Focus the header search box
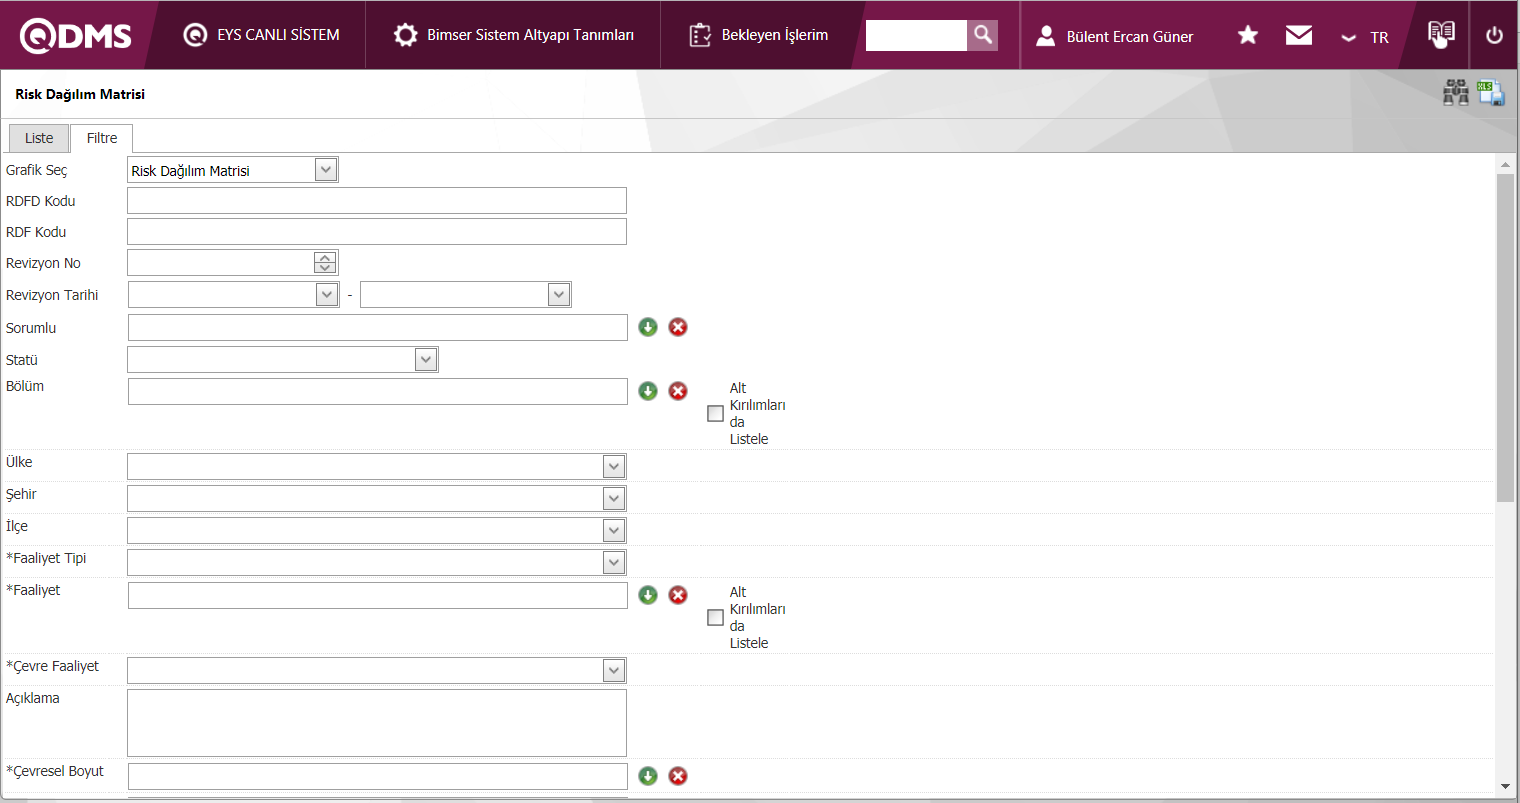This screenshot has width=1520, height=803. (916, 35)
